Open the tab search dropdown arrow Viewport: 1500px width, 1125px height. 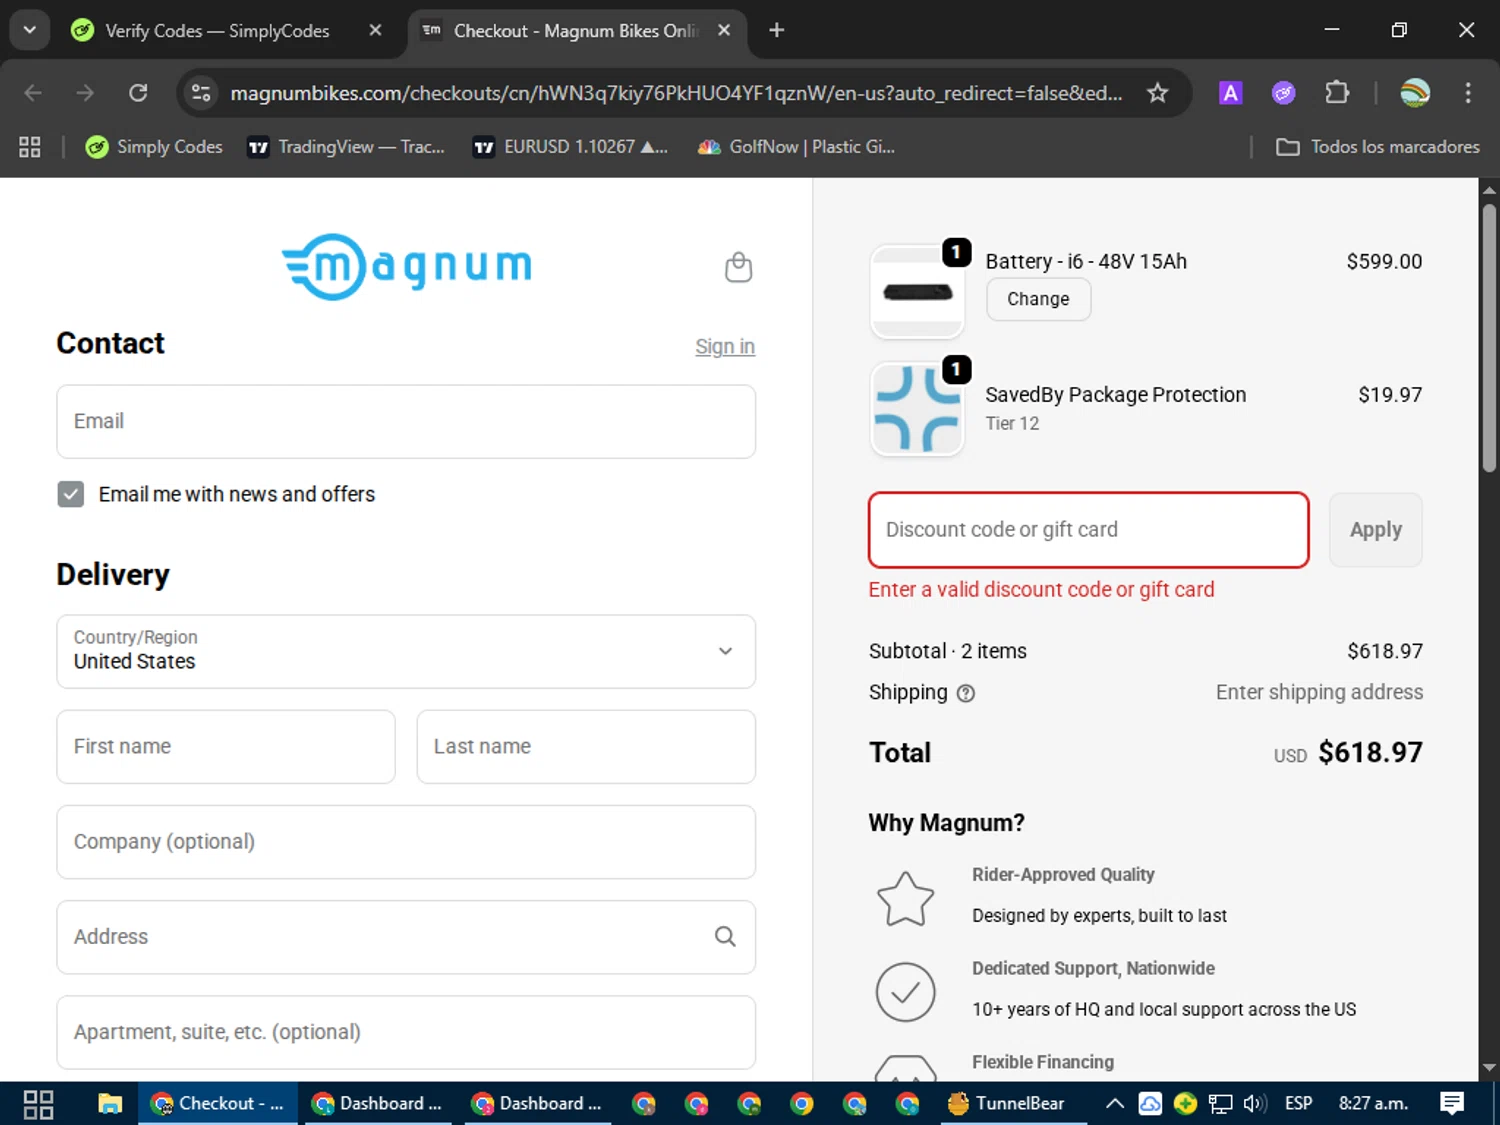(30, 30)
